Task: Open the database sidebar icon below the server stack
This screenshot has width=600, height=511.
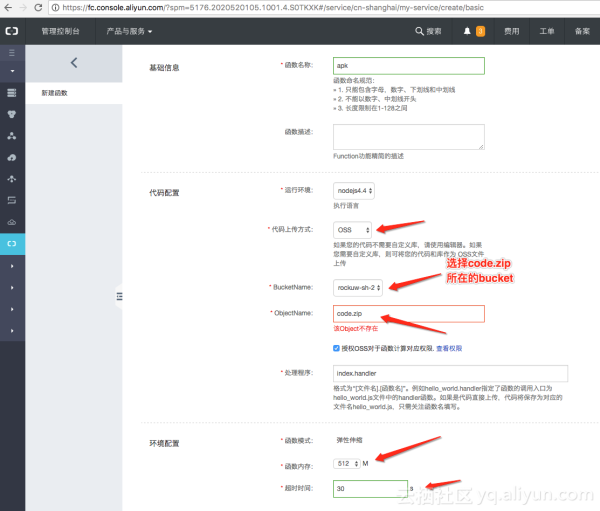Action: click(12, 114)
